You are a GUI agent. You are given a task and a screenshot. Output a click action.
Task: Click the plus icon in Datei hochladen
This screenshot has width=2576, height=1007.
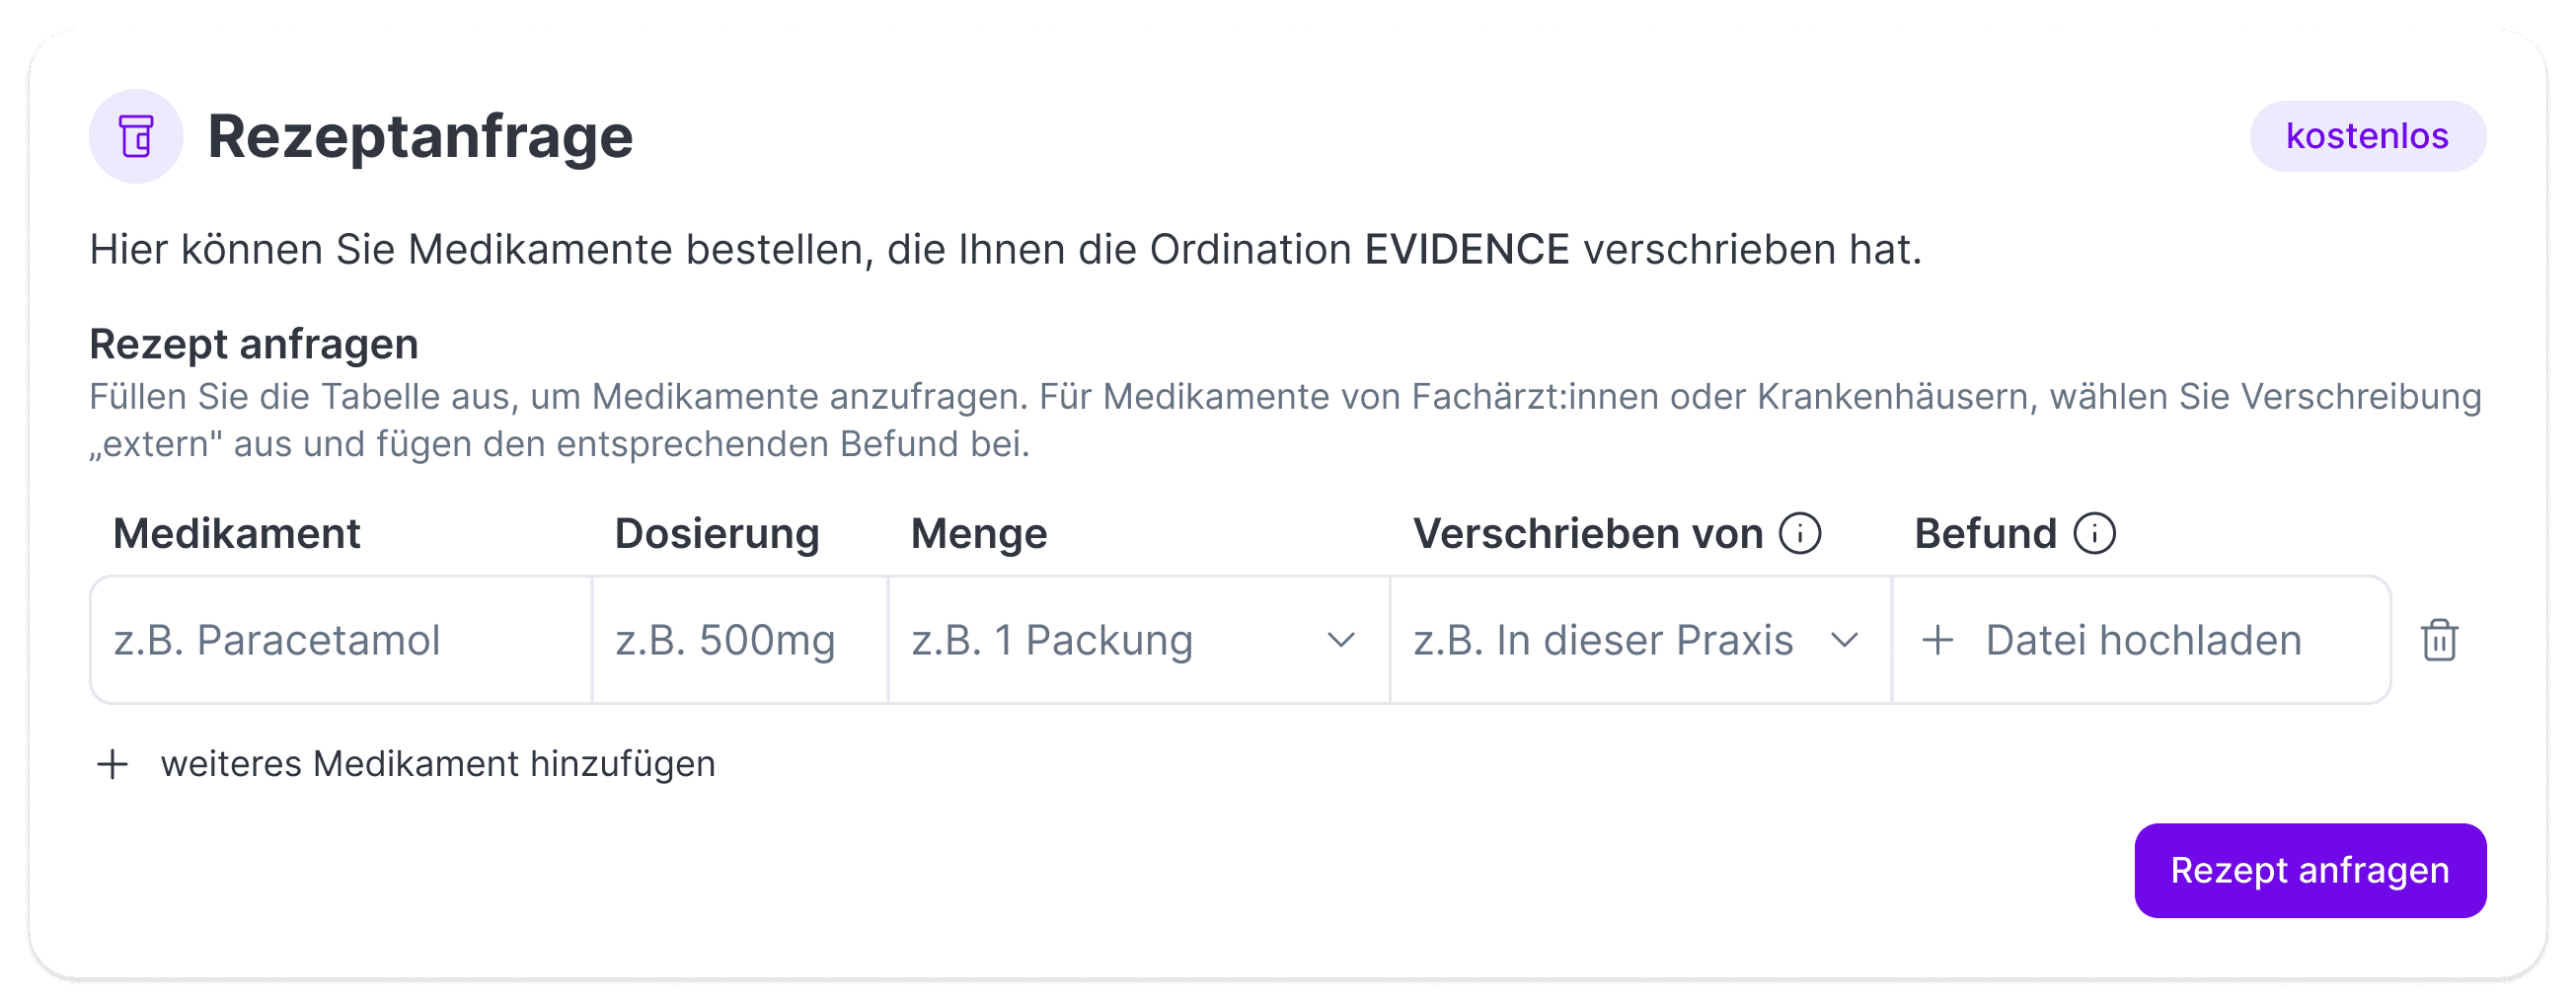[x=1938, y=640]
